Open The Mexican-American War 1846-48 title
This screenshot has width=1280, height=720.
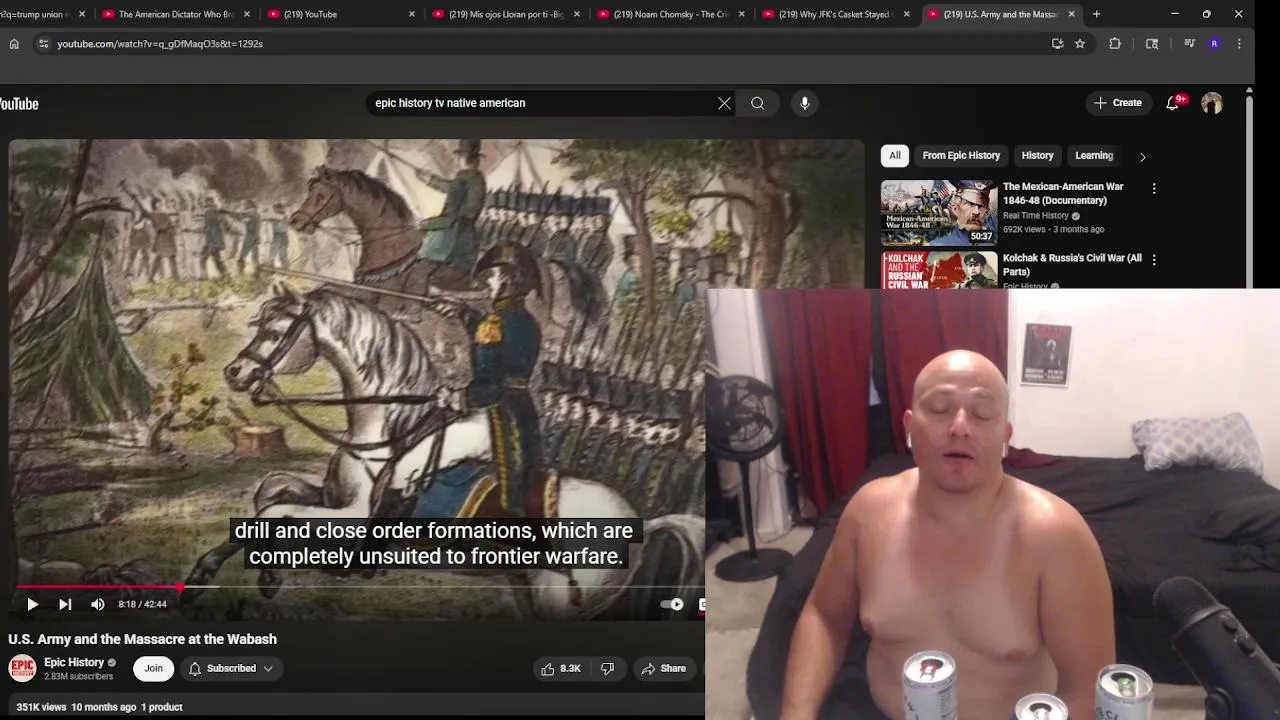1063,193
